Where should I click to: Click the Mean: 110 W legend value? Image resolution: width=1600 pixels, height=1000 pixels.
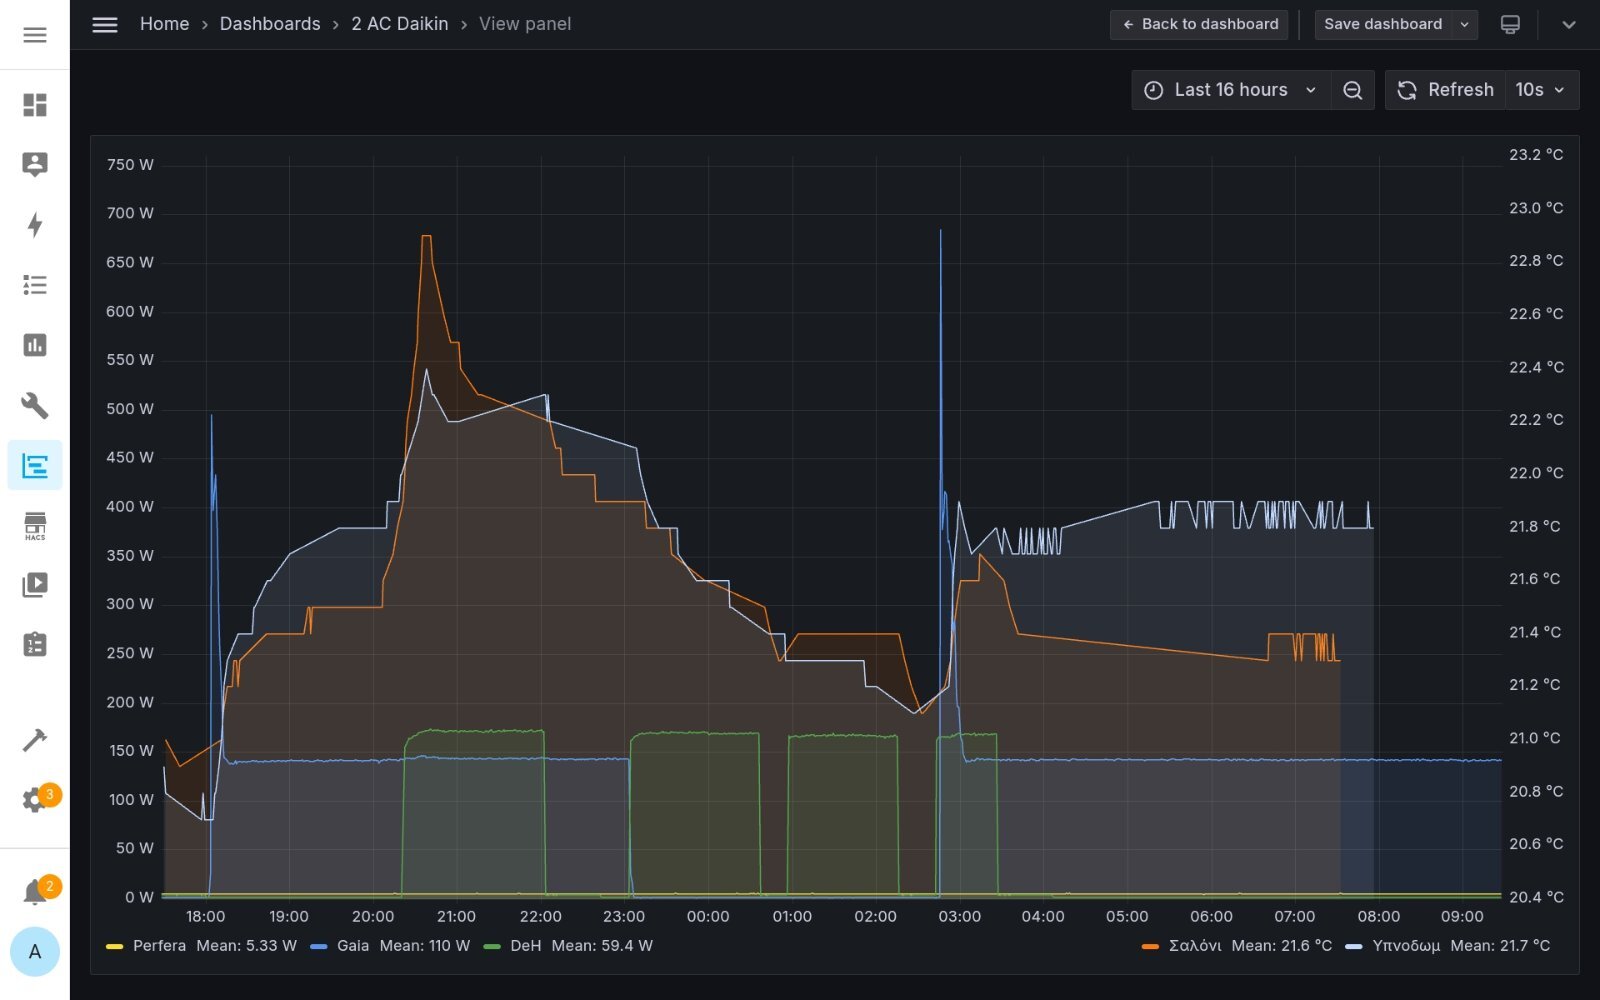point(425,946)
